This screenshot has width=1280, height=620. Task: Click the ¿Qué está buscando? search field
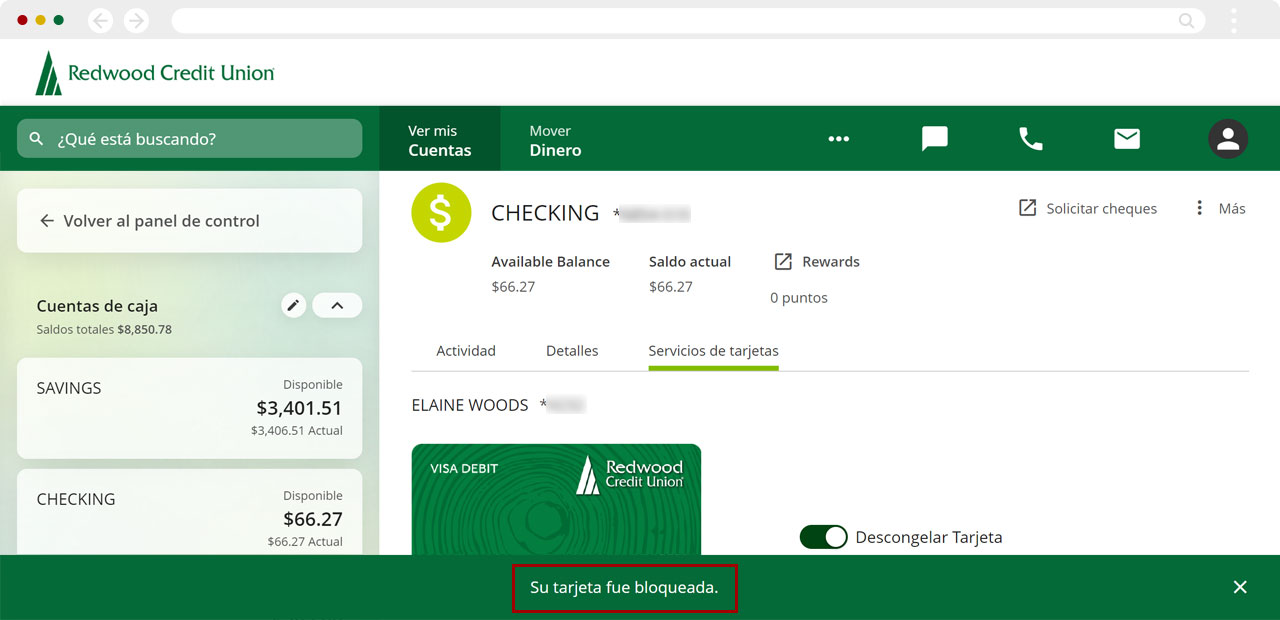coord(190,139)
